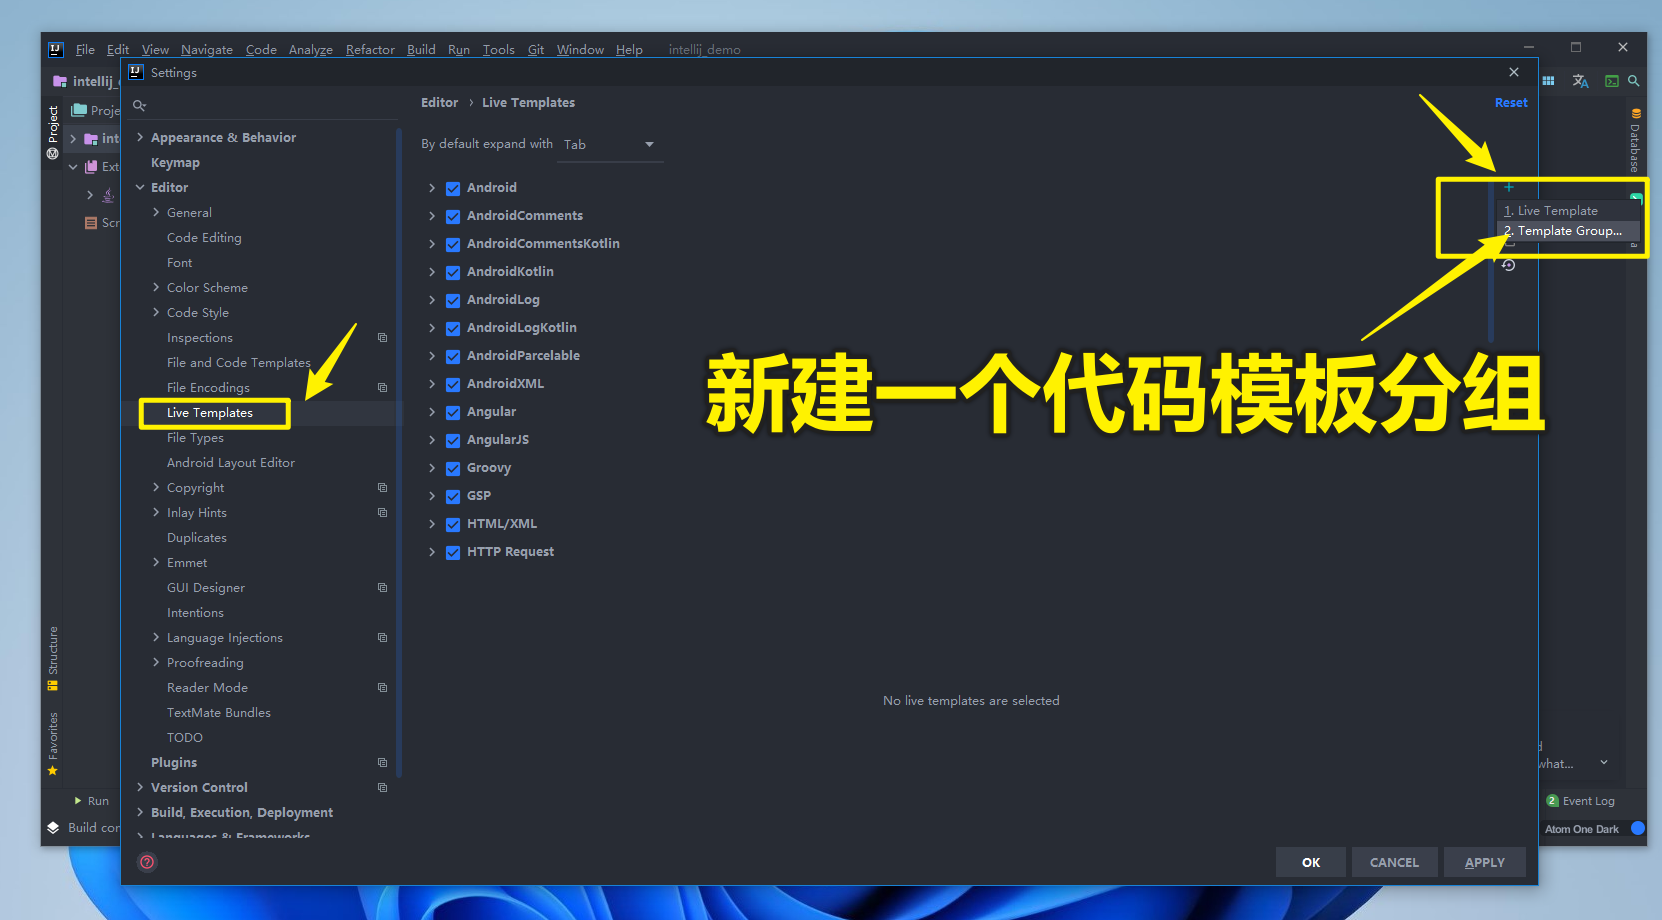Disable the Angular template group

pos(453,412)
